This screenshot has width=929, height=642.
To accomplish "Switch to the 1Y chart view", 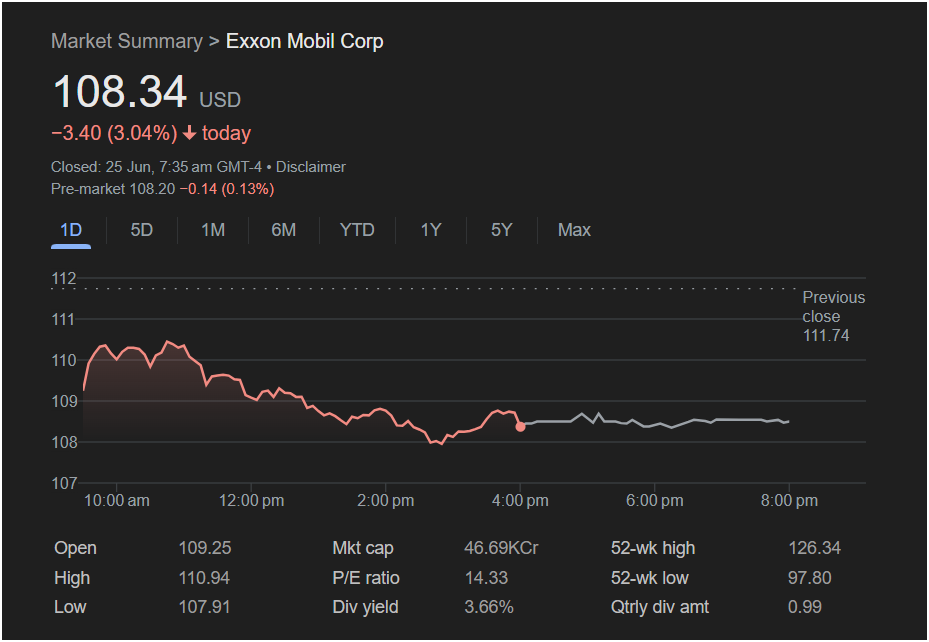I will point(431,230).
